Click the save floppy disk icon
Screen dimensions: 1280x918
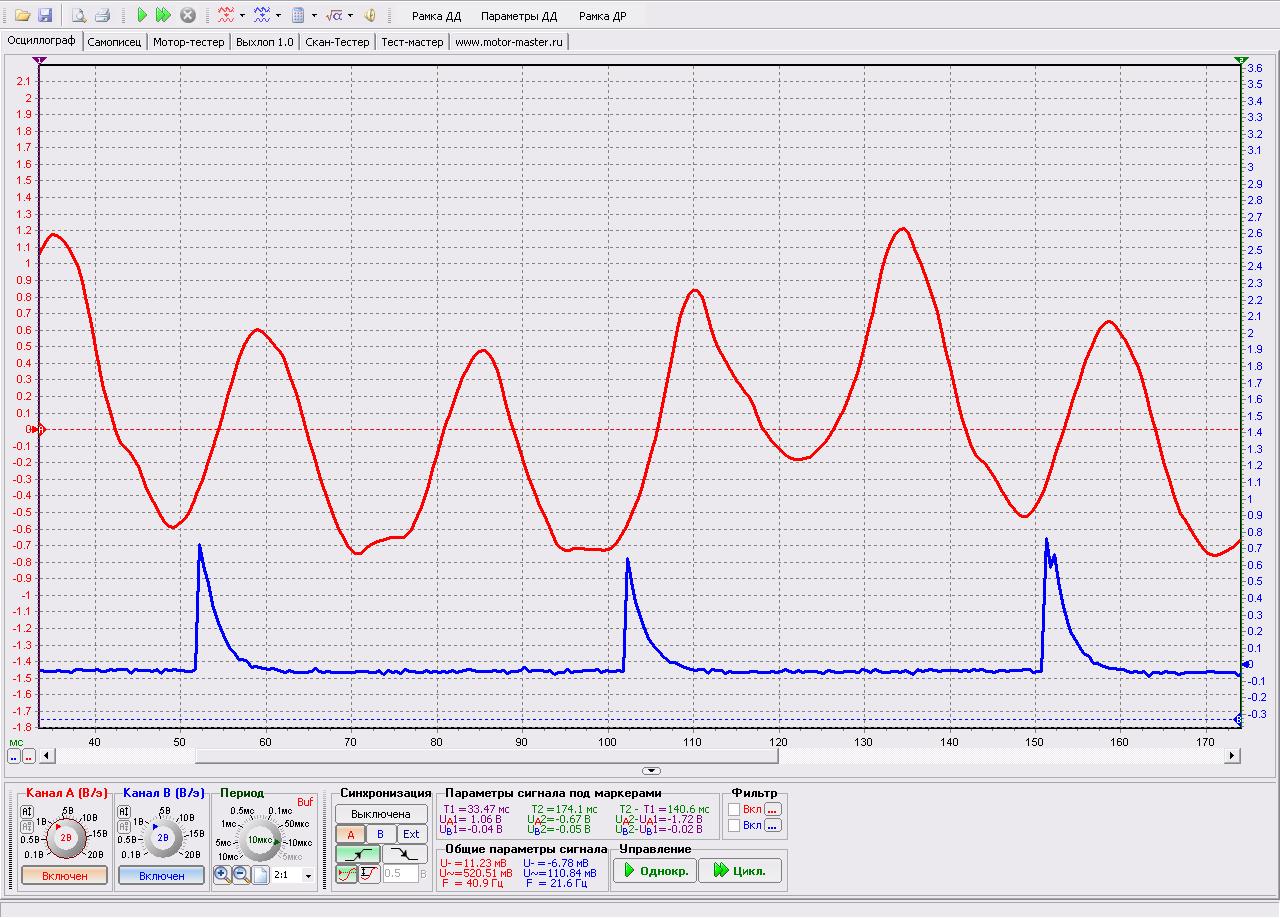pos(44,15)
